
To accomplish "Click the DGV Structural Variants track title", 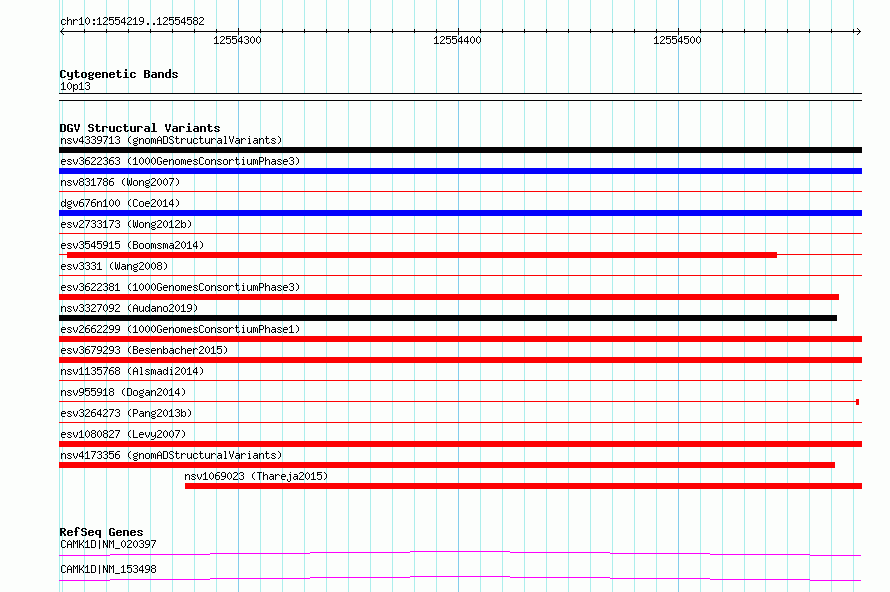I will click(140, 128).
